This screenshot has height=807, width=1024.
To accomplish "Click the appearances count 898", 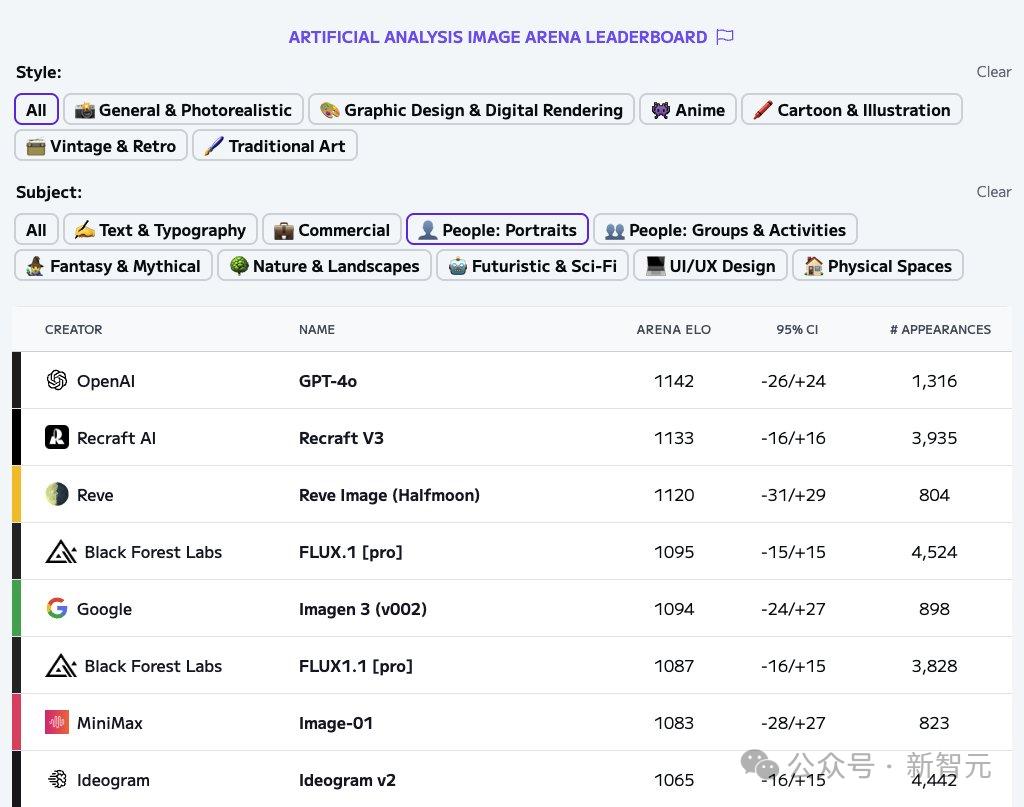I will click(x=935, y=609).
